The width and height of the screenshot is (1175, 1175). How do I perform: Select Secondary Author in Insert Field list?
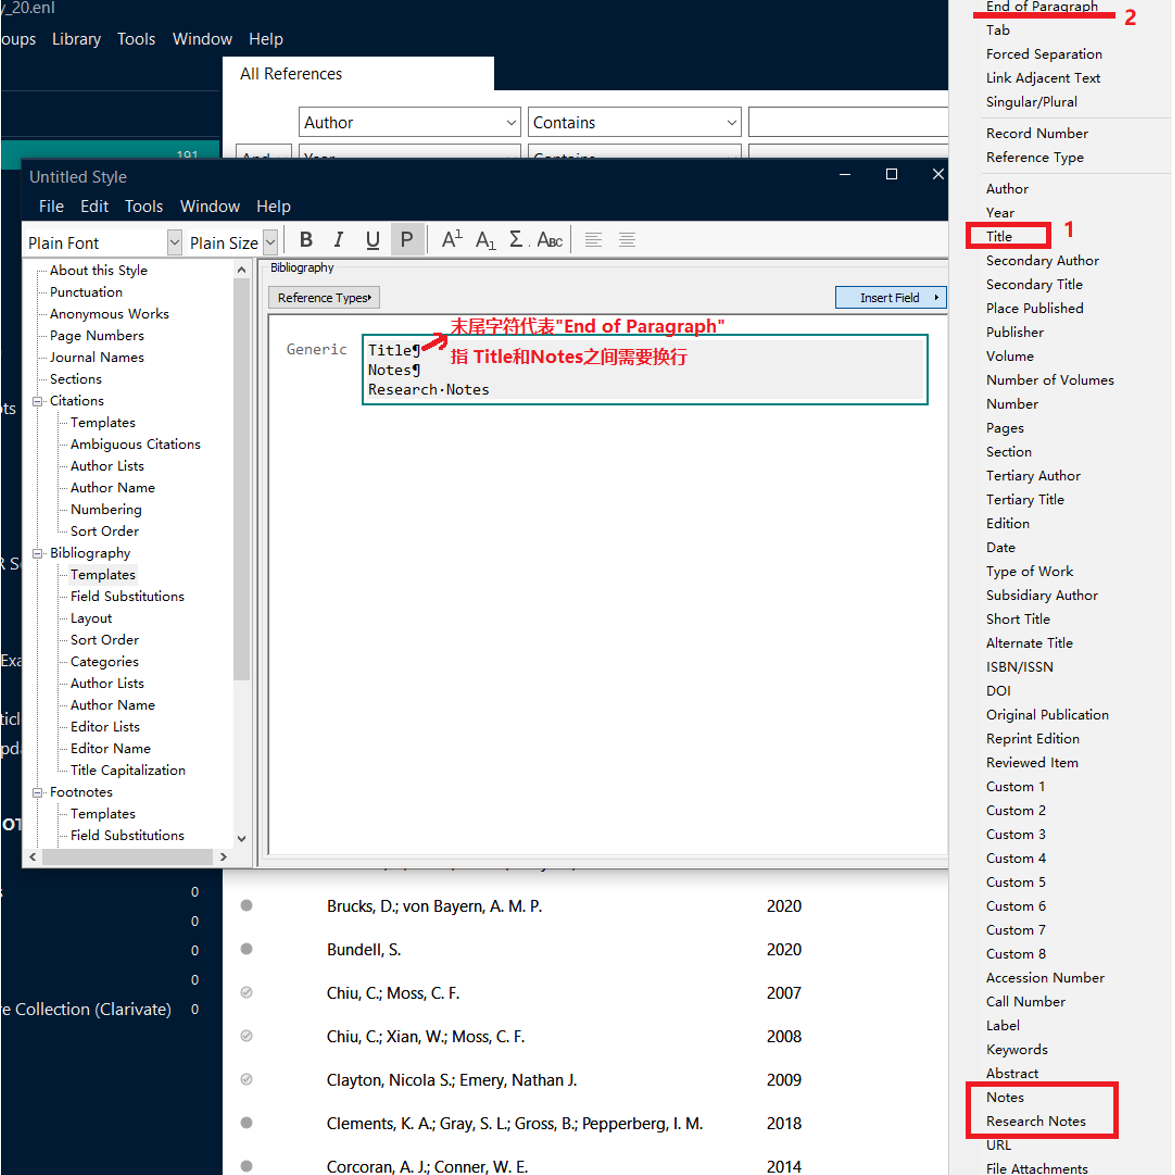click(1042, 260)
